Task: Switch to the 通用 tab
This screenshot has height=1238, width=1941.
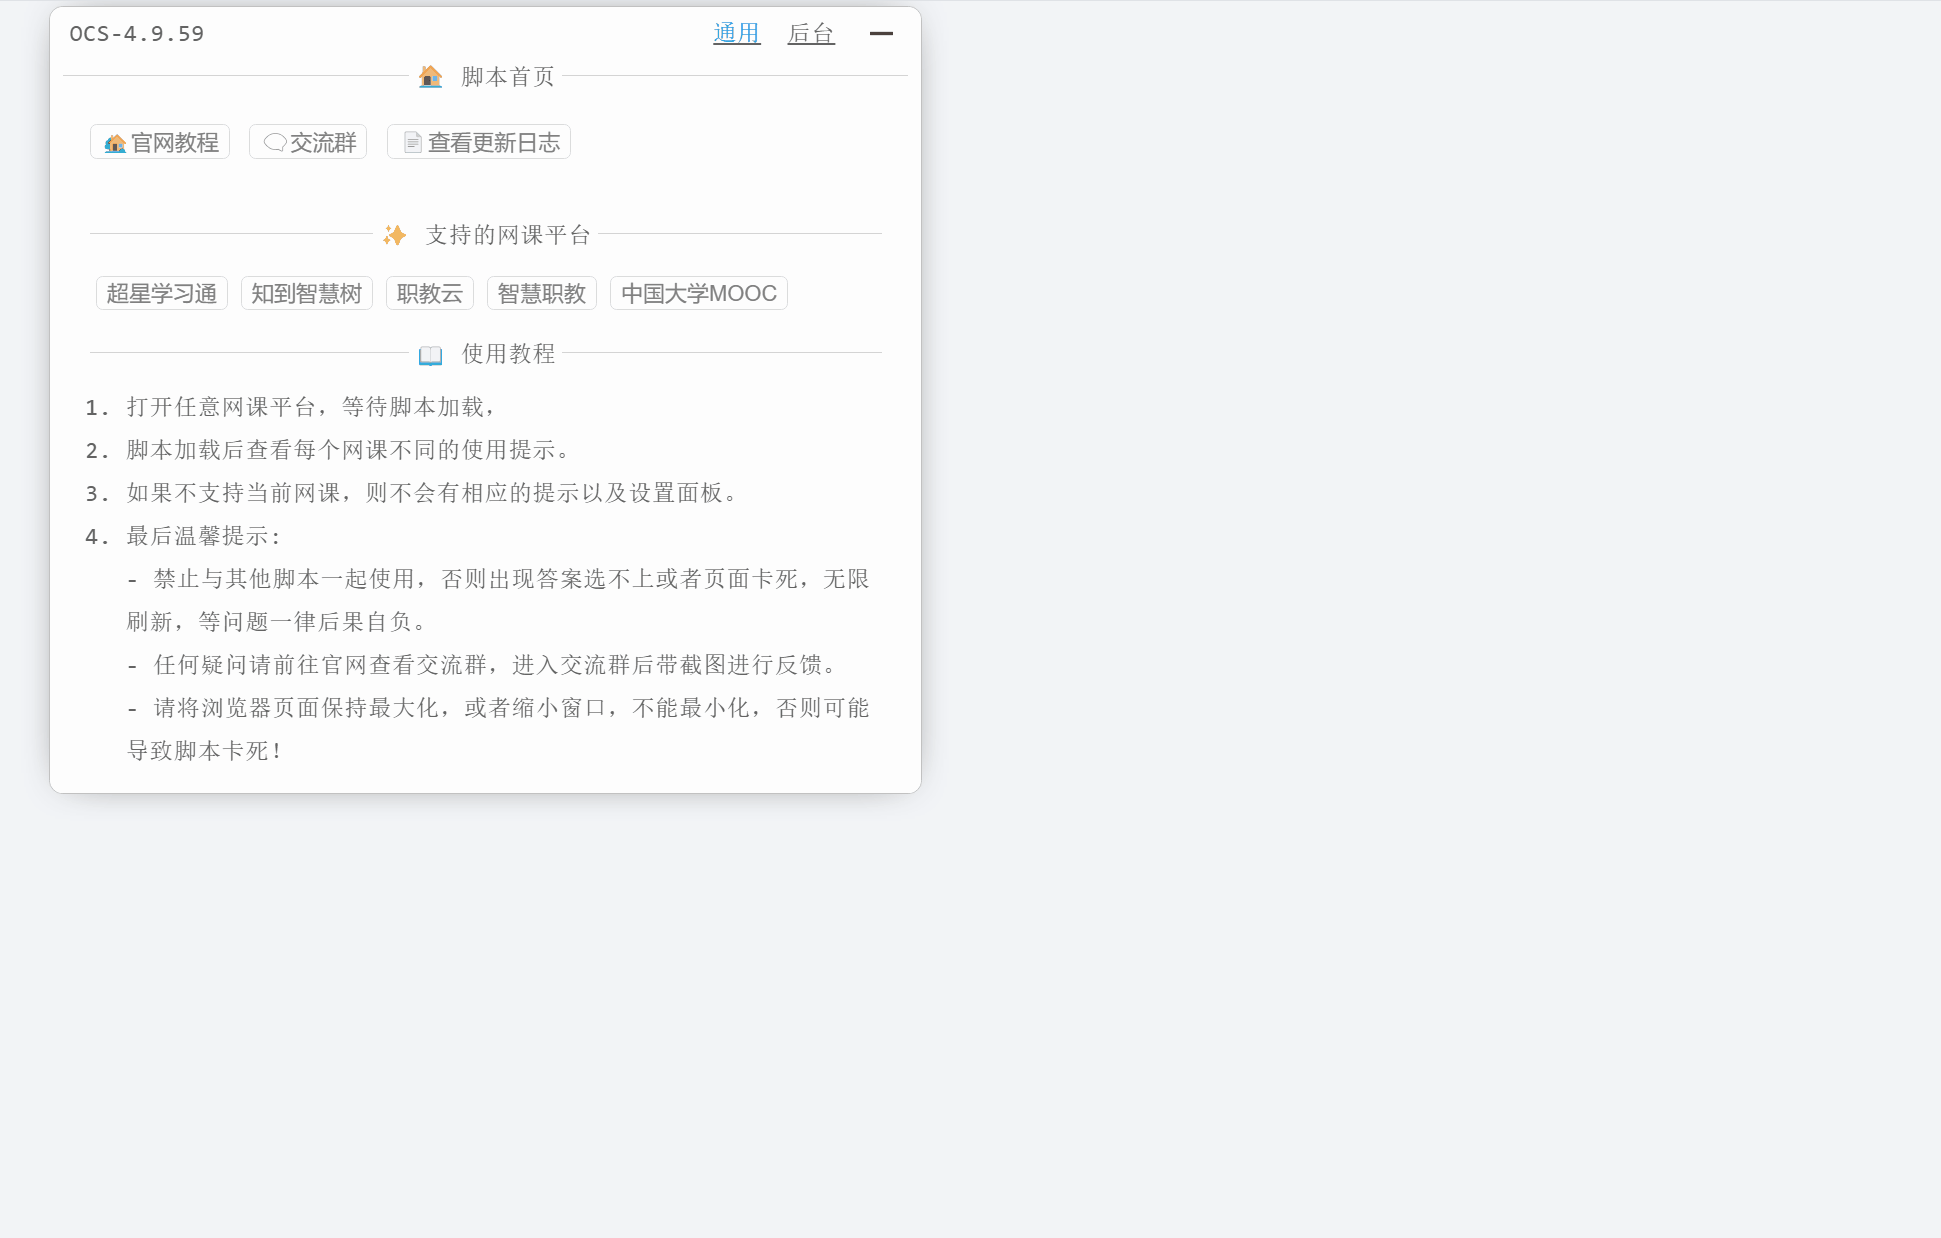Action: (x=736, y=33)
